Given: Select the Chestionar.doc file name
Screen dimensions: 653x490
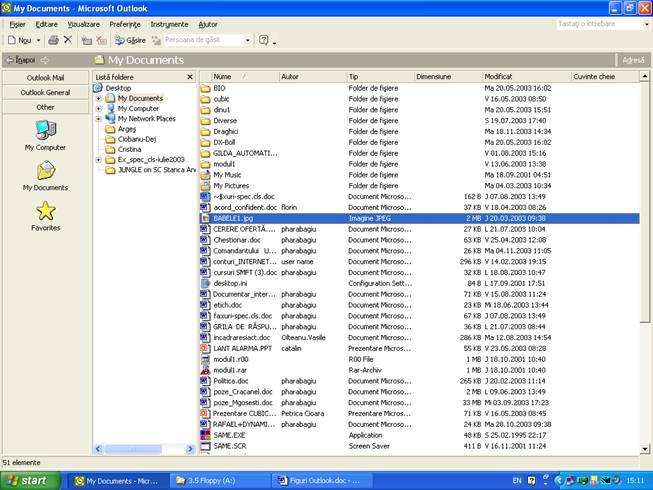Looking at the screenshot, I should (x=237, y=240).
